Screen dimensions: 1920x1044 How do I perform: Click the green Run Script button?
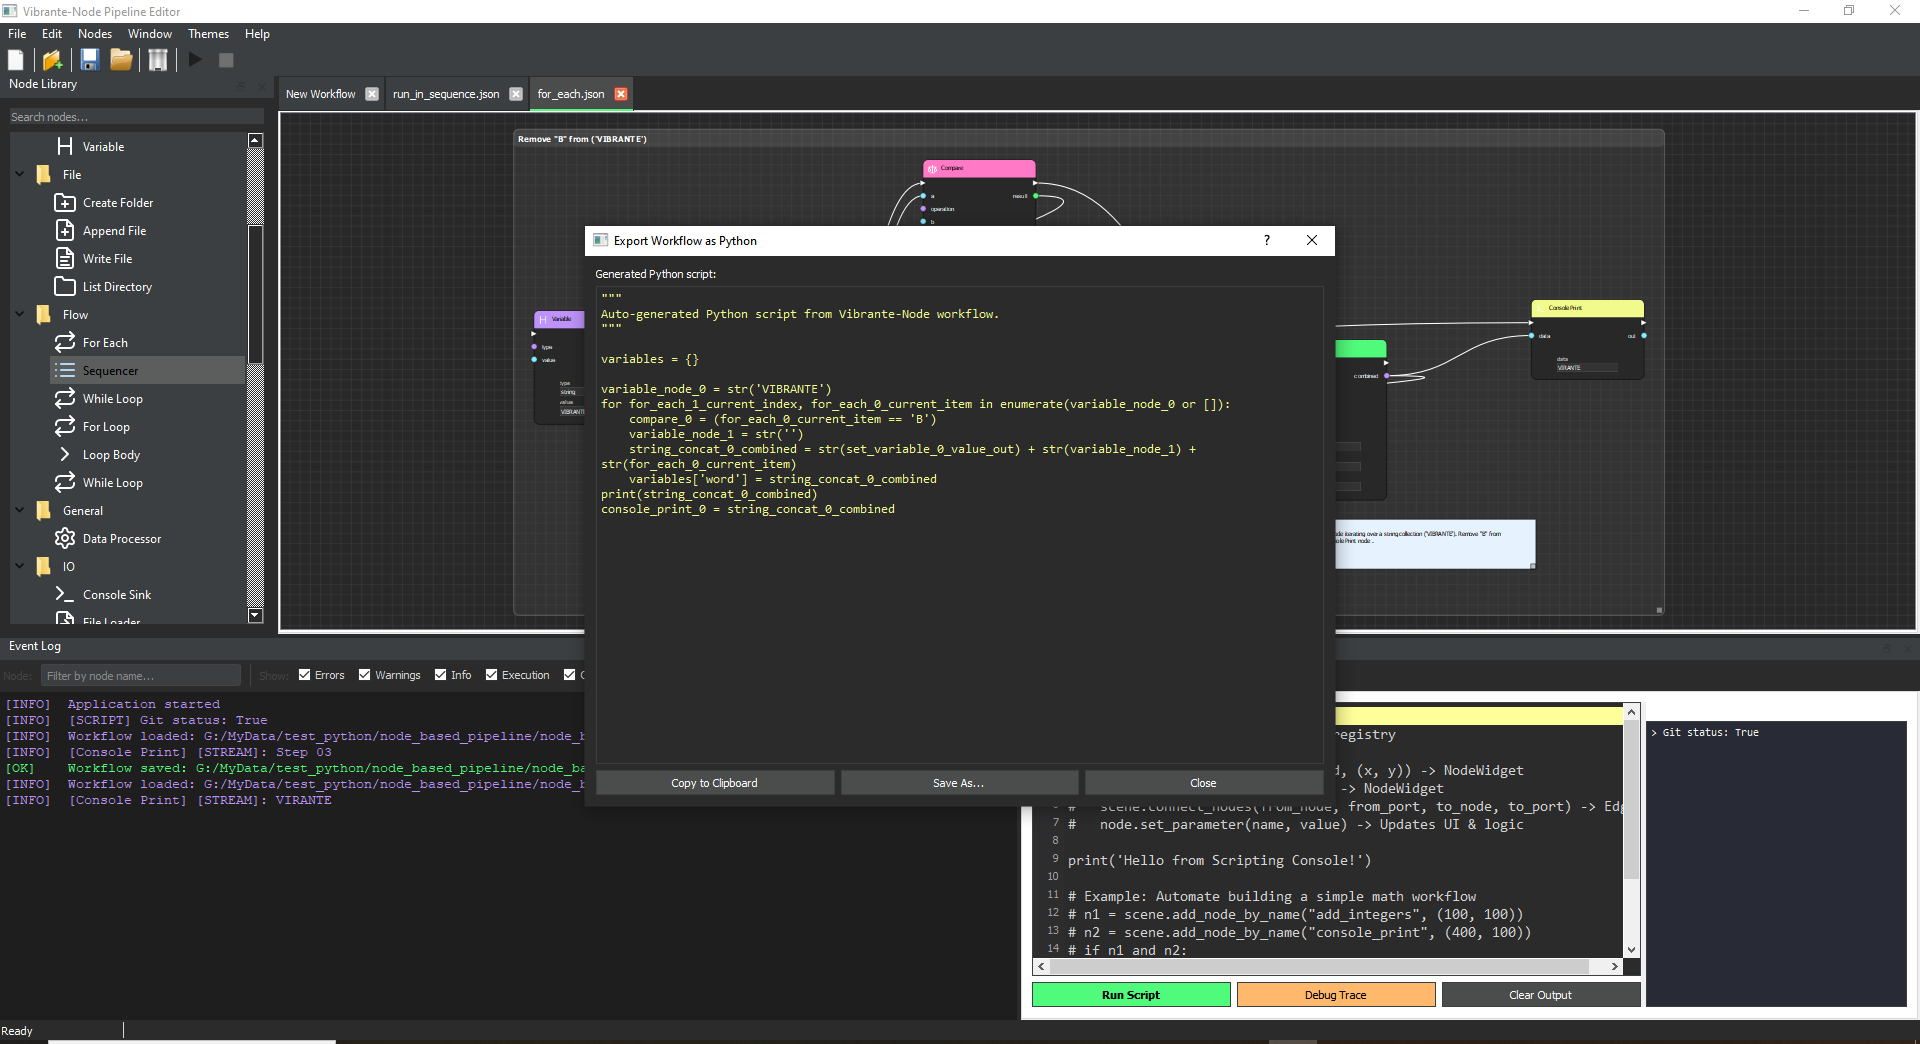pos(1131,995)
